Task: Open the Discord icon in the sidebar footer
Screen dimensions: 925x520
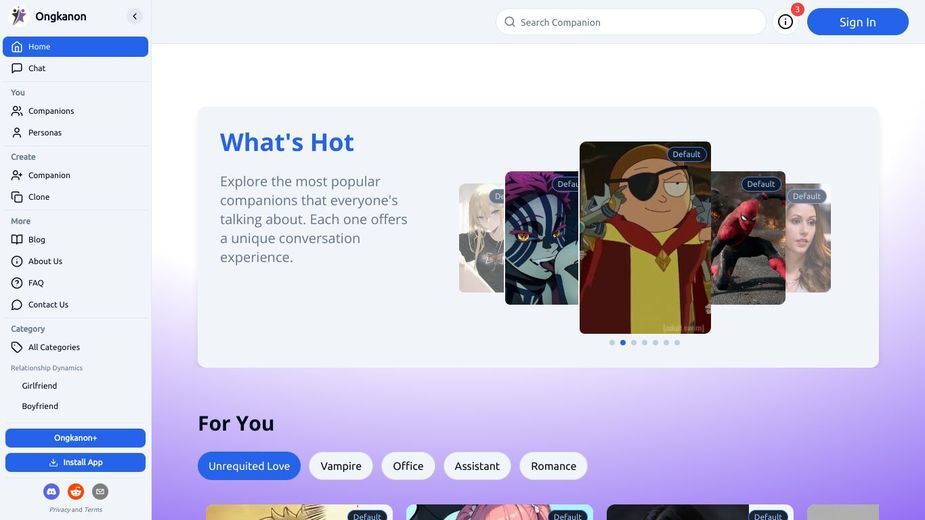Action: pos(51,491)
